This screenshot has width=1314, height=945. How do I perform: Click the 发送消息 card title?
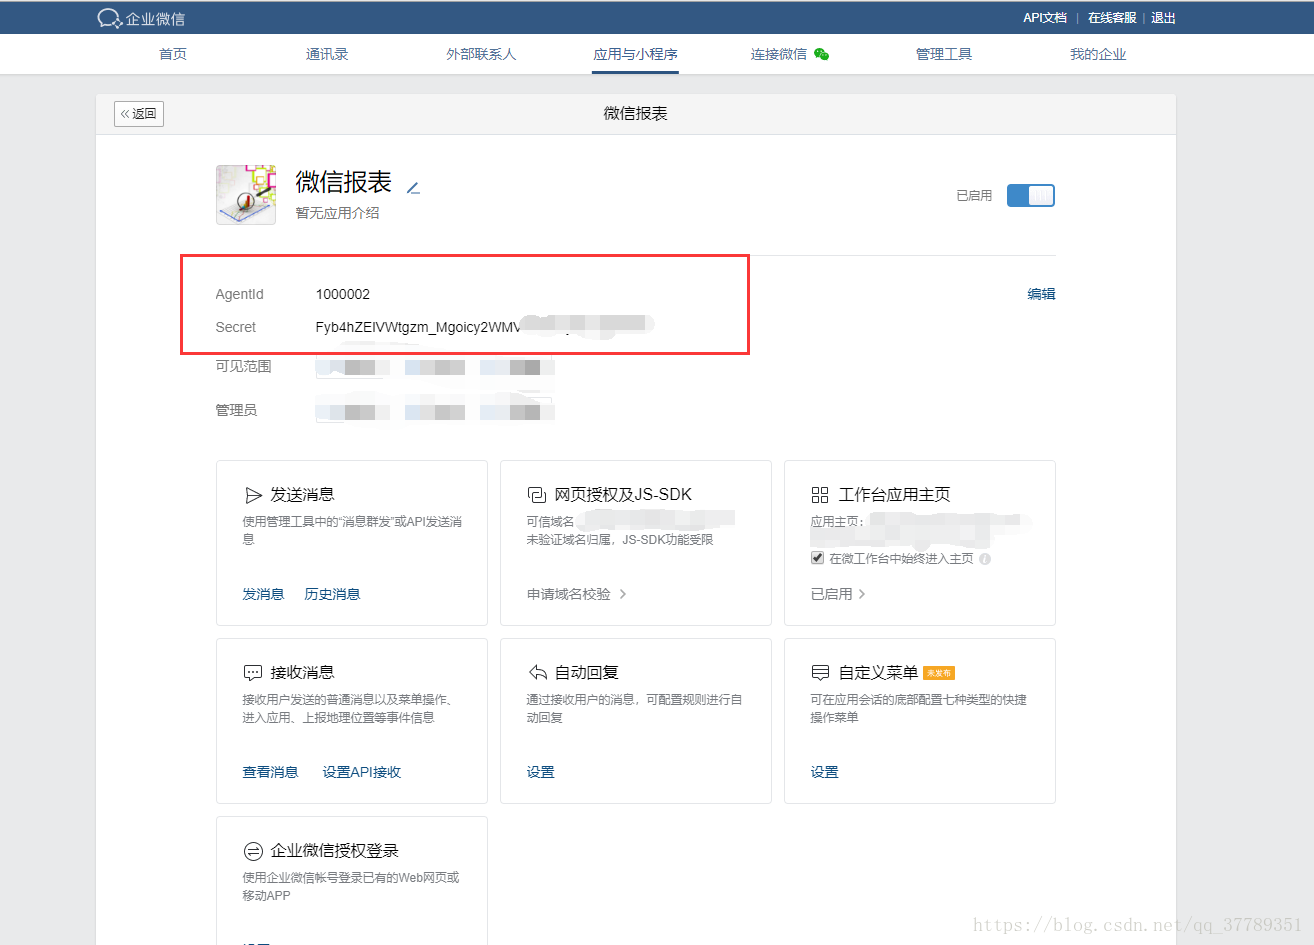302,495
